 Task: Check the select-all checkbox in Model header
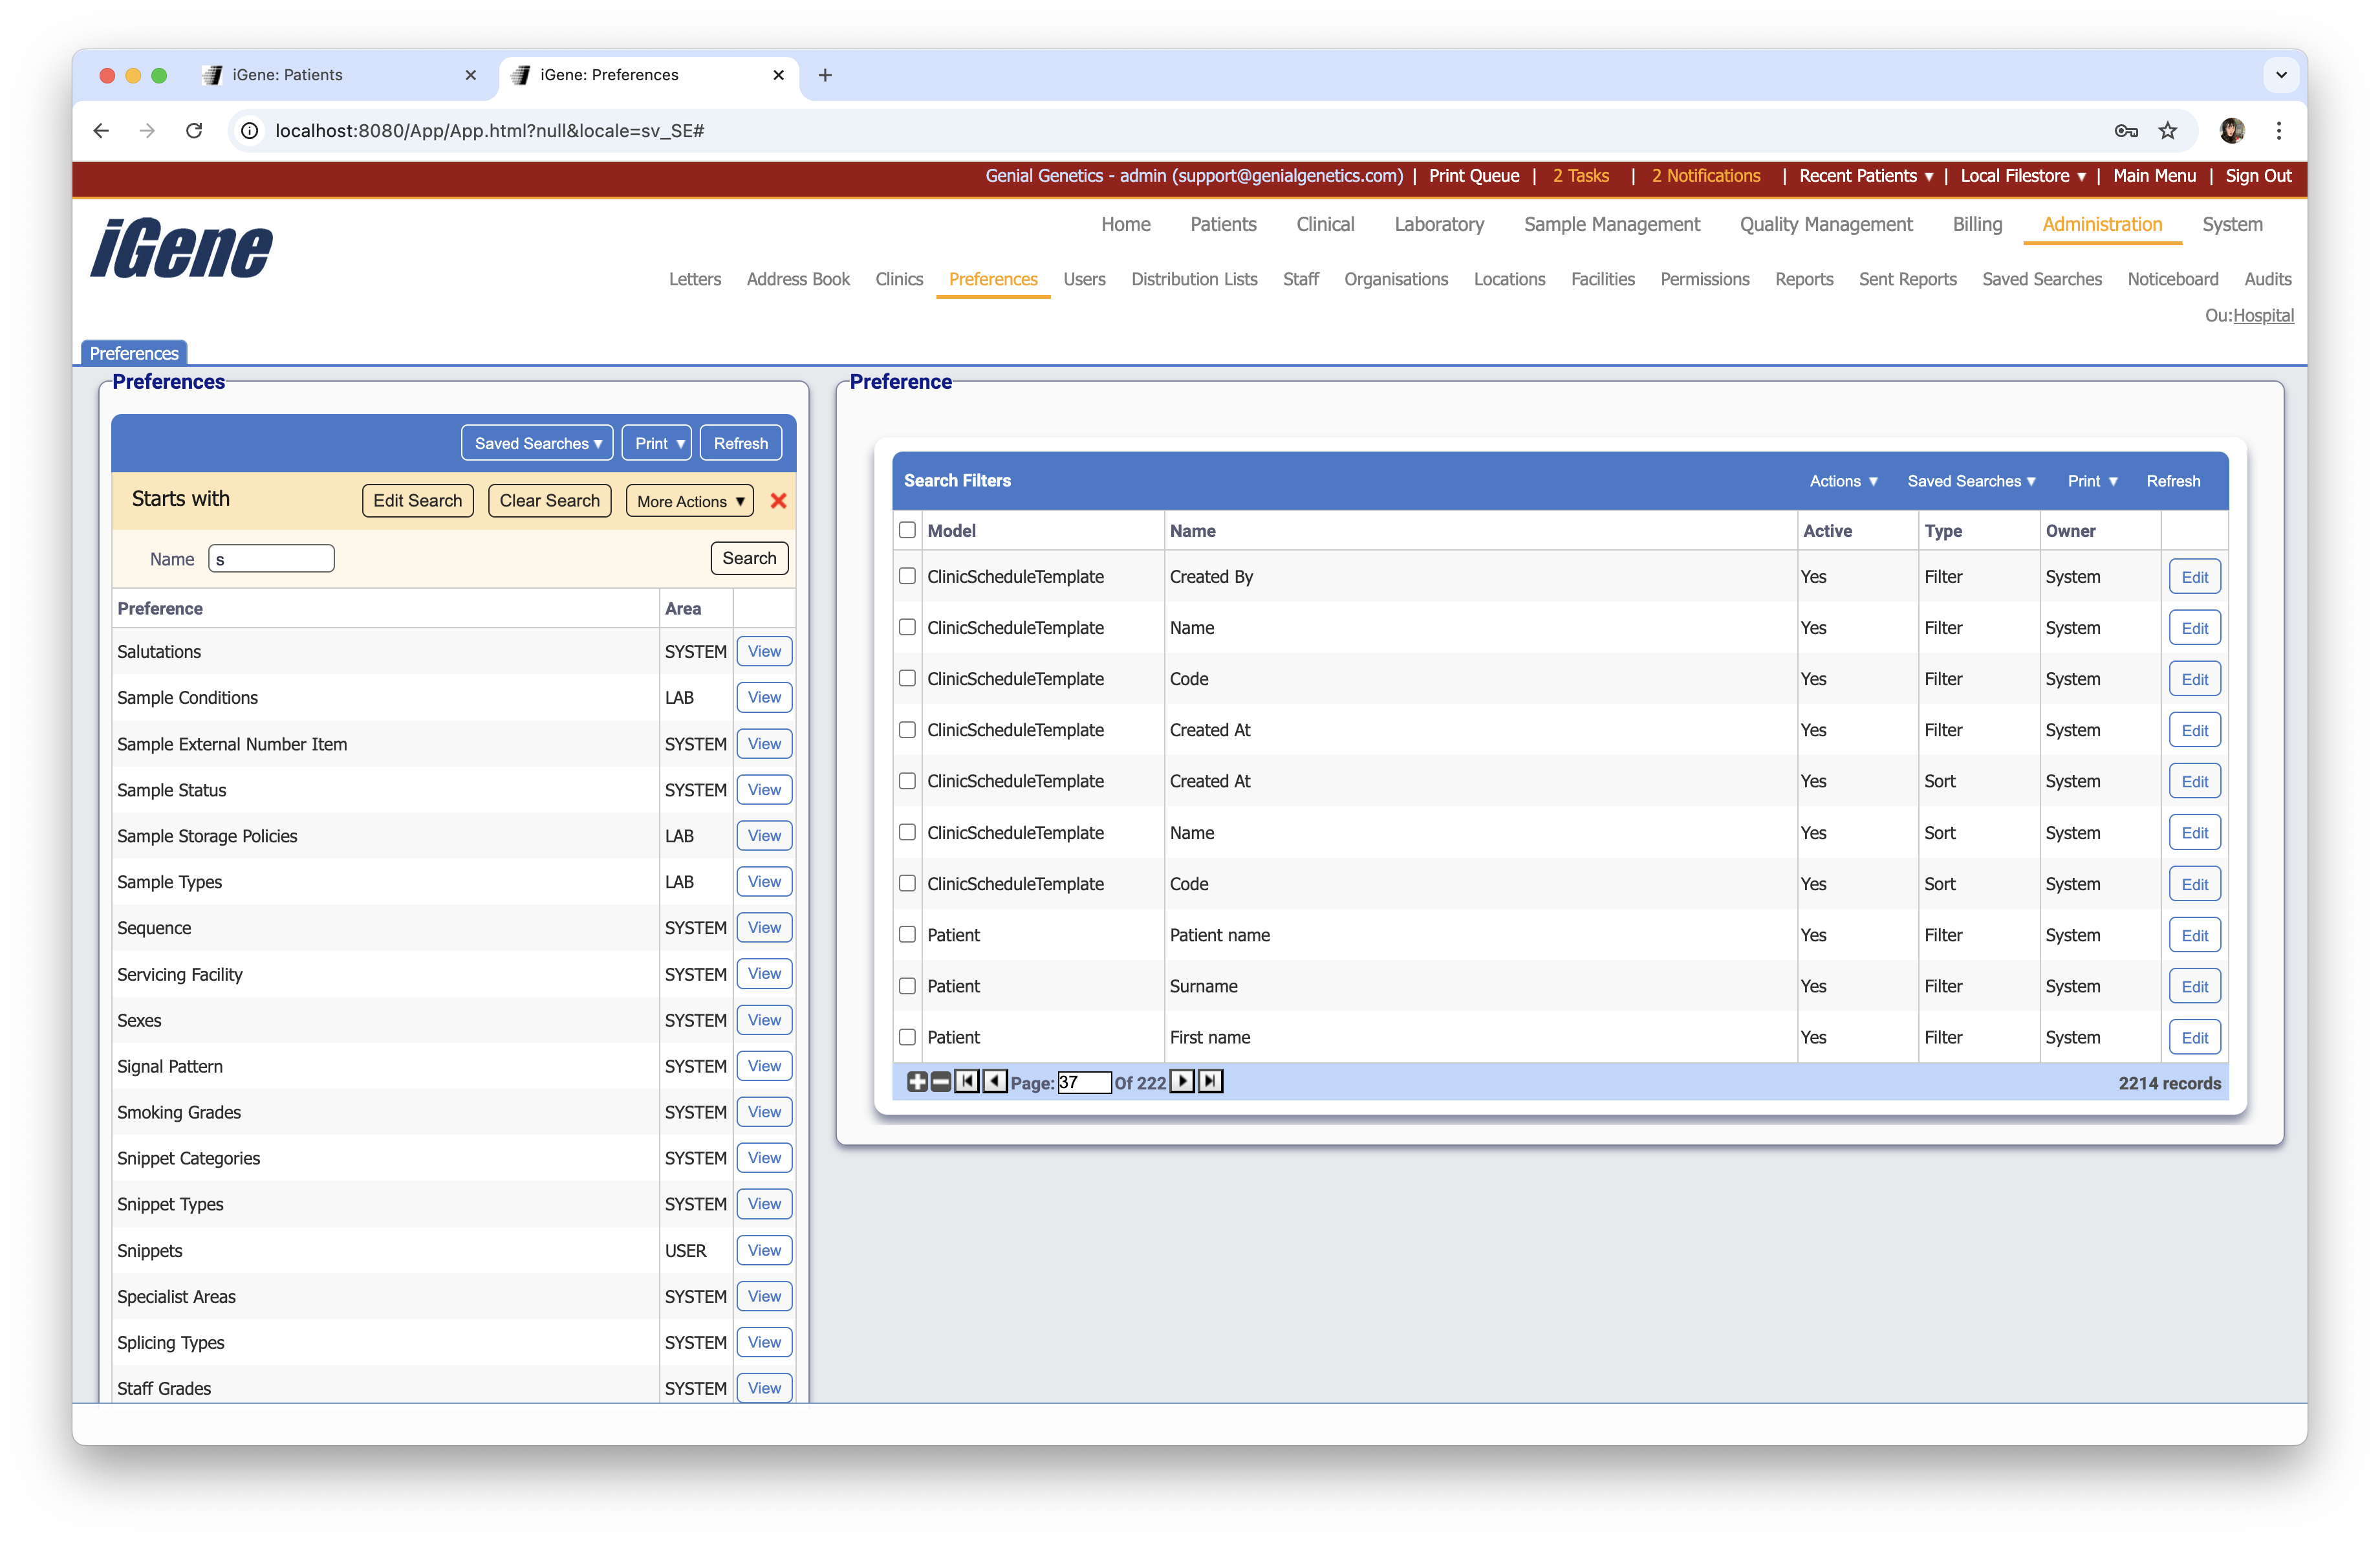point(907,530)
